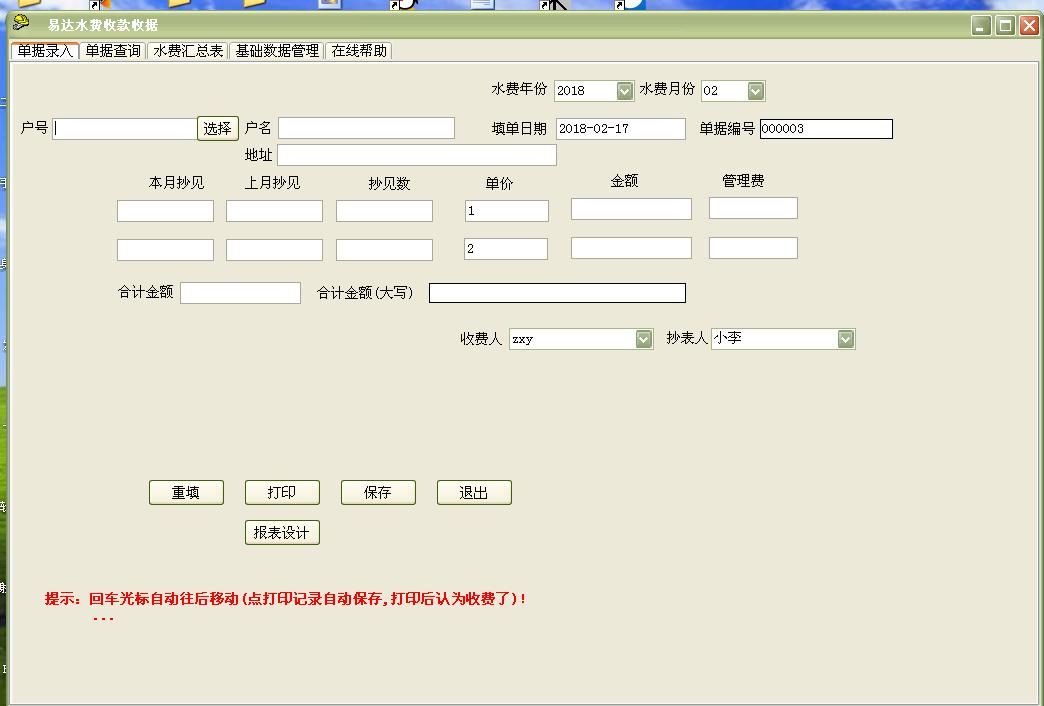
Task: Click the 单价 field containing 2
Action: [x=506, y=249]
